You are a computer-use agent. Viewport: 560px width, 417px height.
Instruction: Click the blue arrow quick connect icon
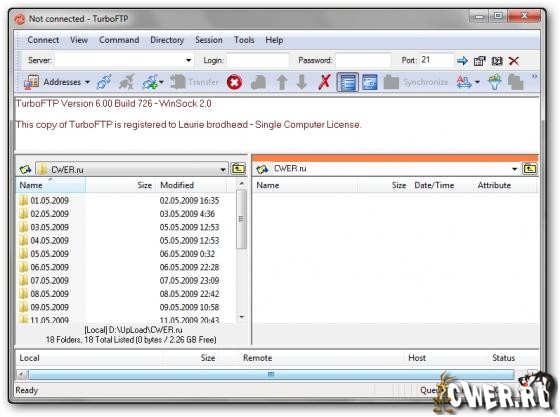462,61
